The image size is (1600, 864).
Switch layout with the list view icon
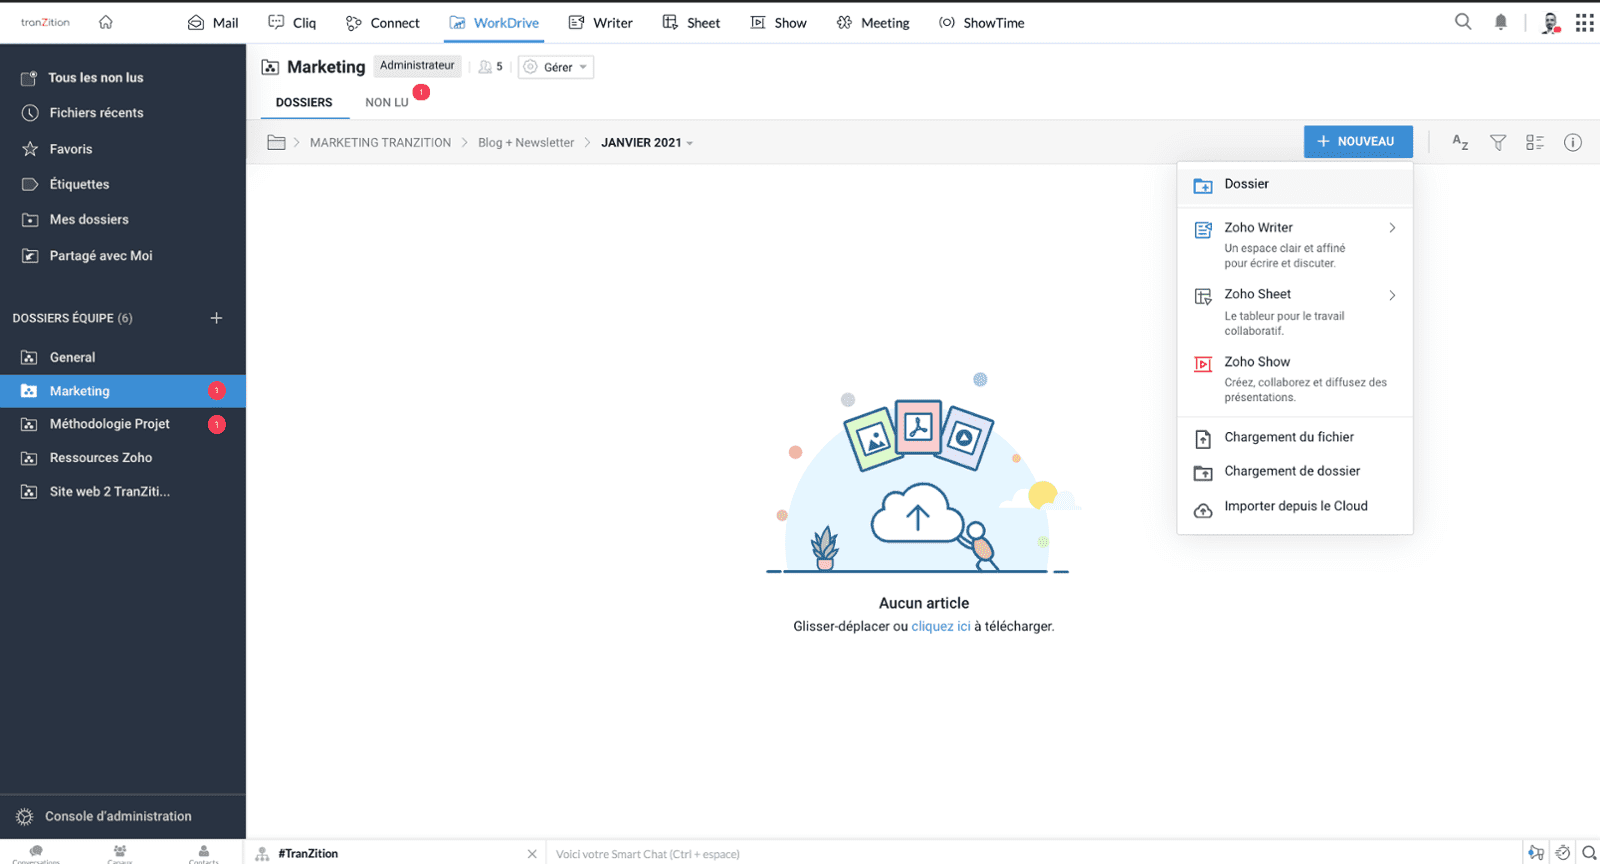1535,142
